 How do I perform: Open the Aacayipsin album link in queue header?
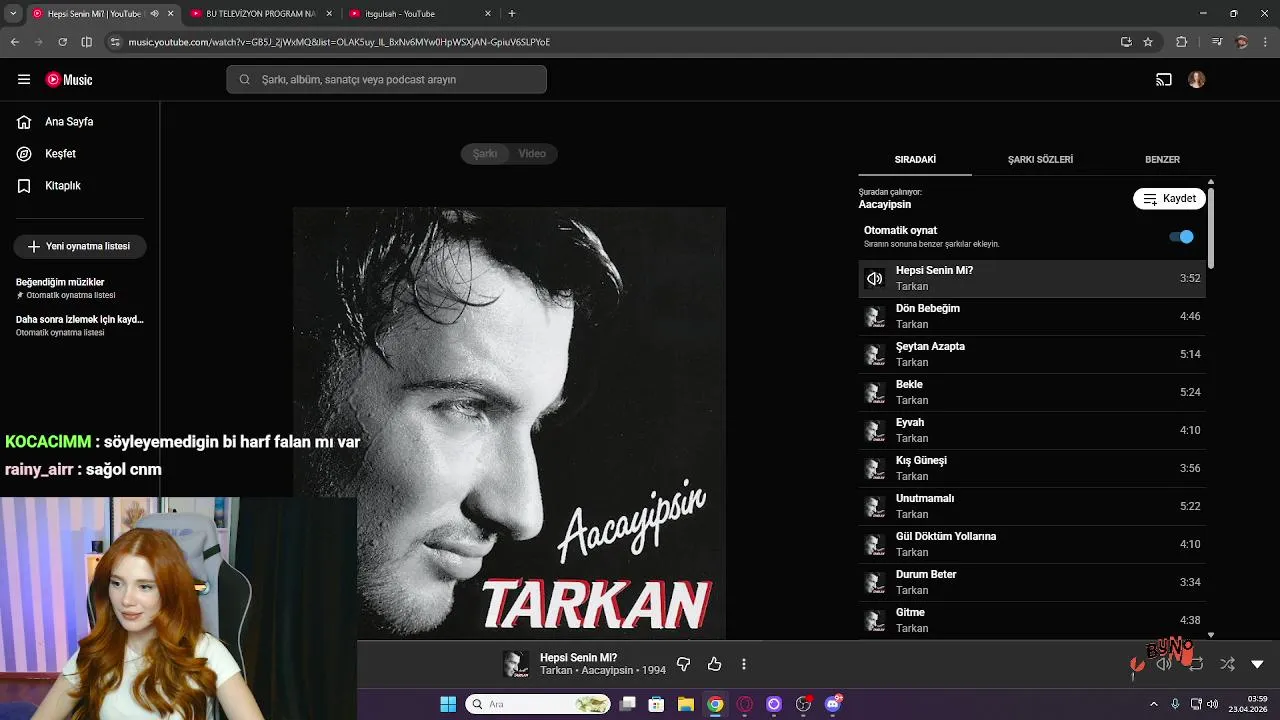point(885,204)
